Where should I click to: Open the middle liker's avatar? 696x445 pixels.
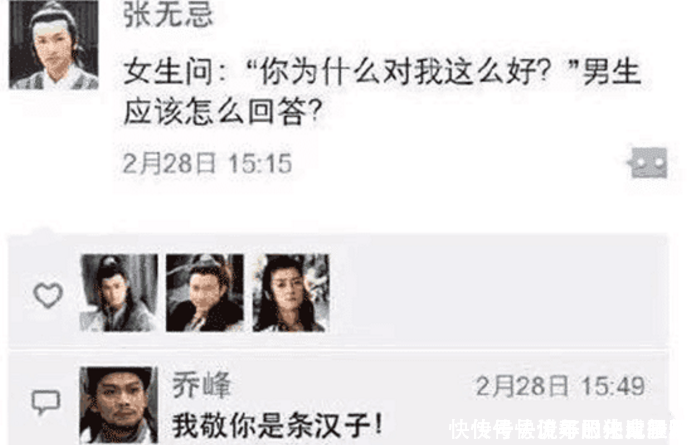pos(205,293)
